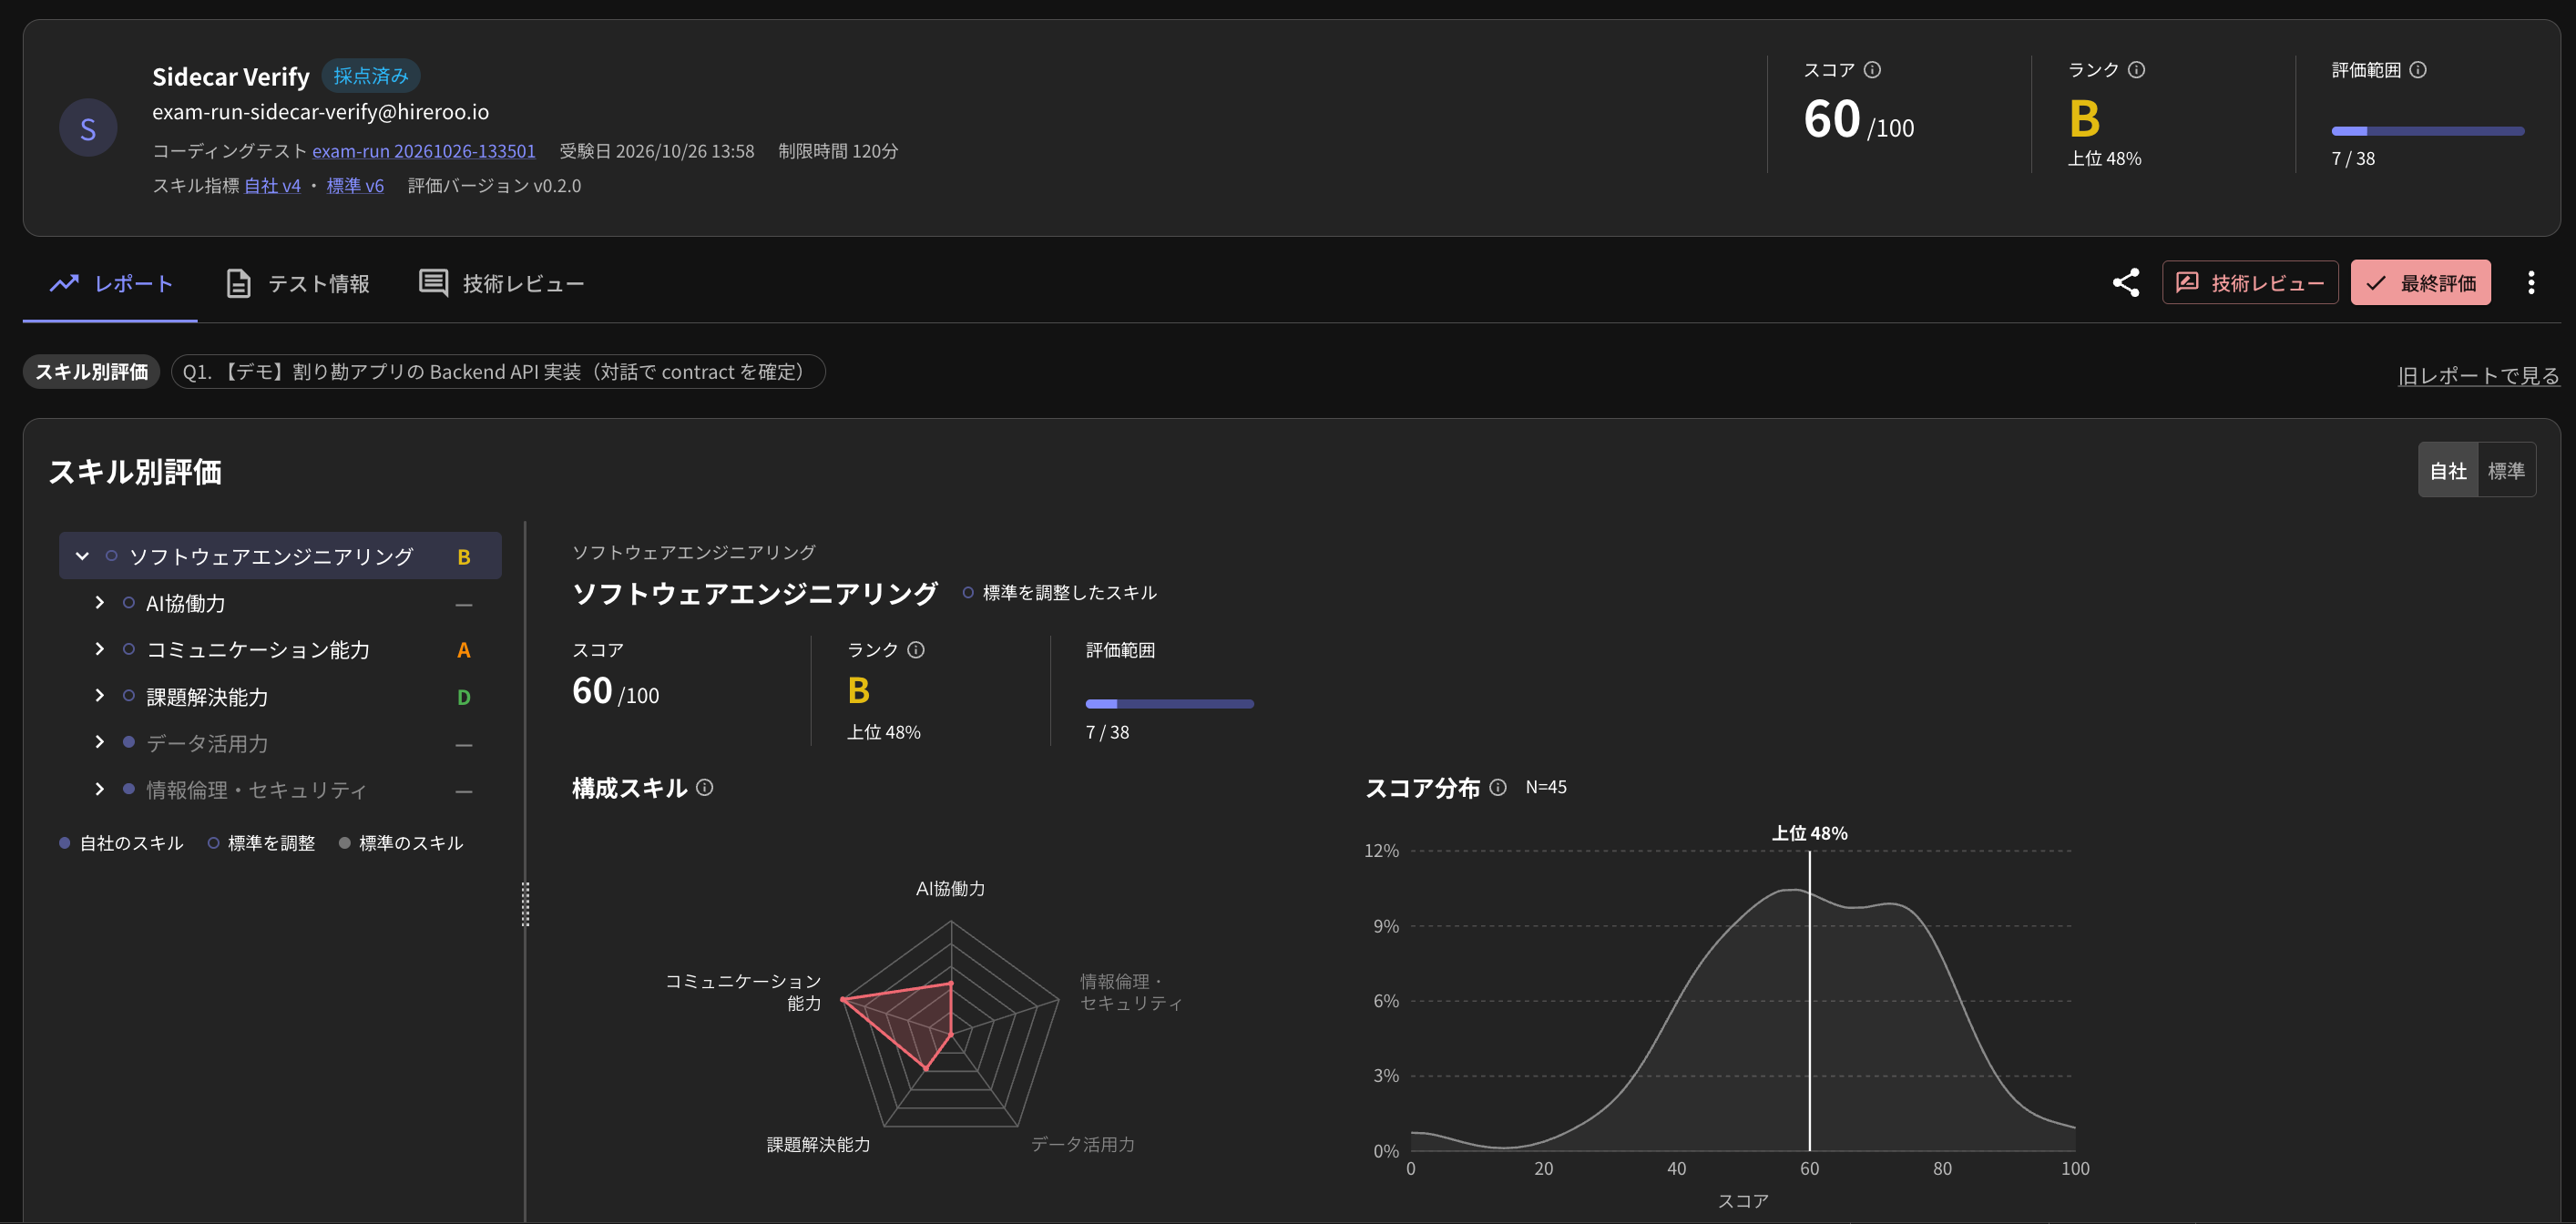Click the panel resize drag handle
2576x1224 pixels.
point(526,904)
